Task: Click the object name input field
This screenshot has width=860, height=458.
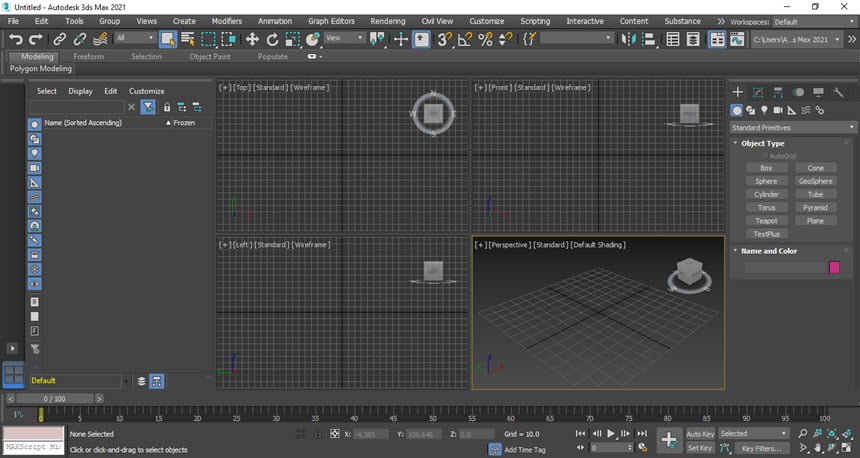Action: point(784,267)
